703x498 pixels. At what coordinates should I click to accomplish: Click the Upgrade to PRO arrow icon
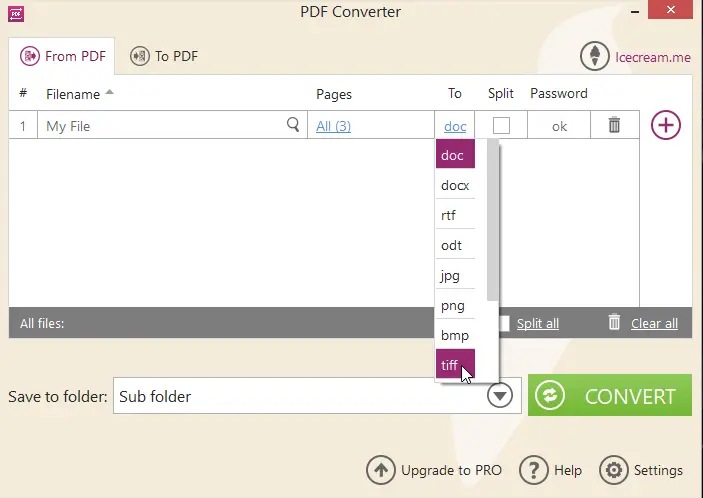(381, 470)
